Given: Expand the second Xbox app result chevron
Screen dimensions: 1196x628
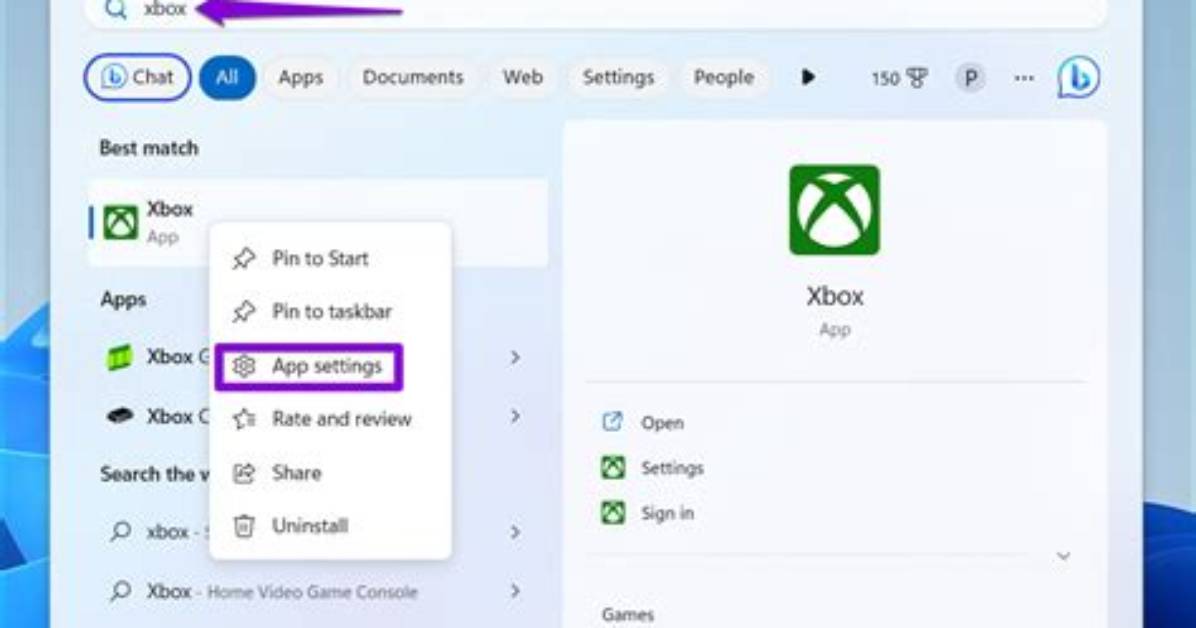Looking at the screenshot, I should pos(516,416).
